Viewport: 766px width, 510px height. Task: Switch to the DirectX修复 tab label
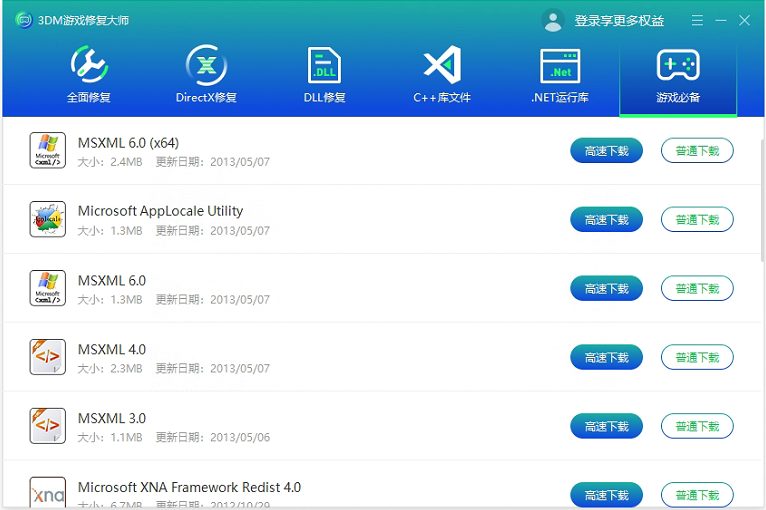click(206, 97)
